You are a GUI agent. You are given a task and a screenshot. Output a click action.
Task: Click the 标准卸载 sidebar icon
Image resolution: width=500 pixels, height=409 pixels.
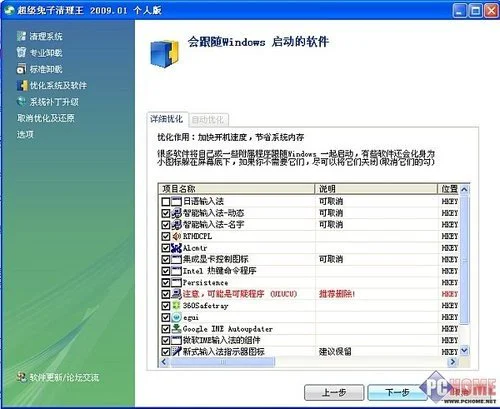coord(21,69)
